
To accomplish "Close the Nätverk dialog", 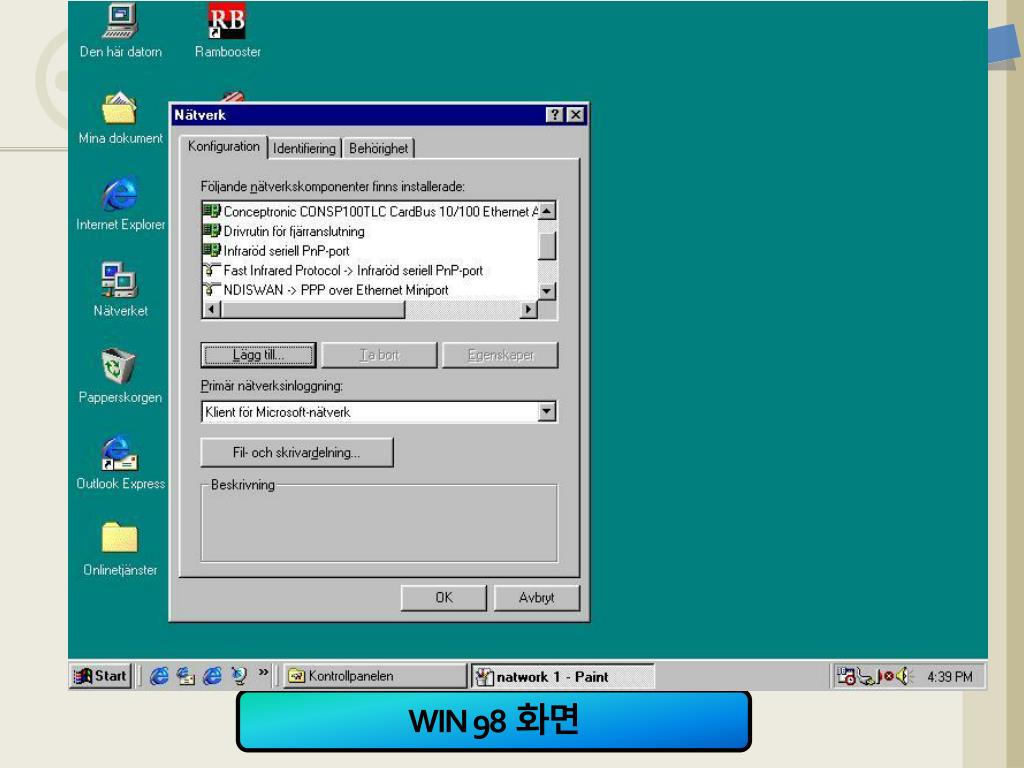I will [575, 115].
